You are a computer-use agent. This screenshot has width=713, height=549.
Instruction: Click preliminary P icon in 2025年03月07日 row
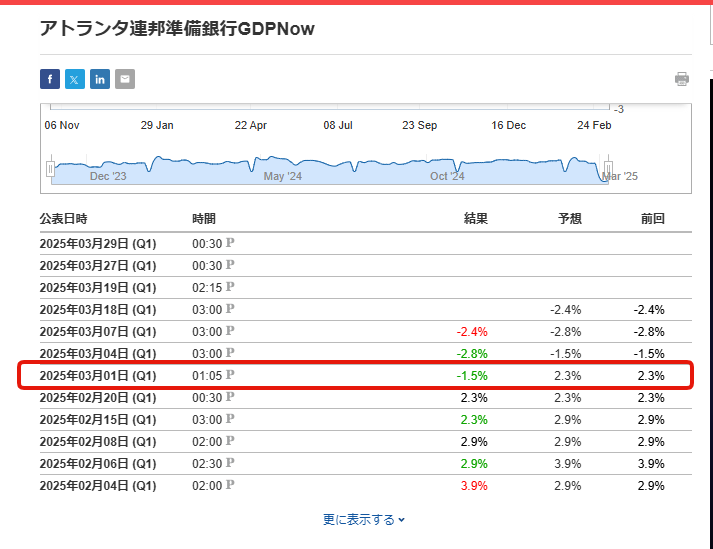pos(230,330)
